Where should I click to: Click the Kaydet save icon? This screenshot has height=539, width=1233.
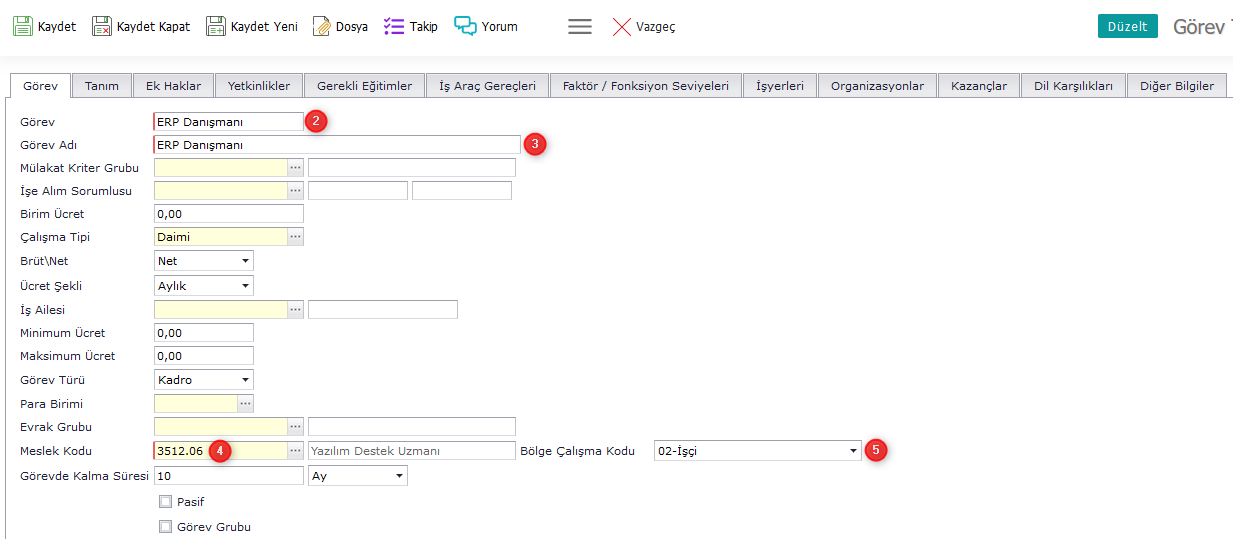[23, 27]
